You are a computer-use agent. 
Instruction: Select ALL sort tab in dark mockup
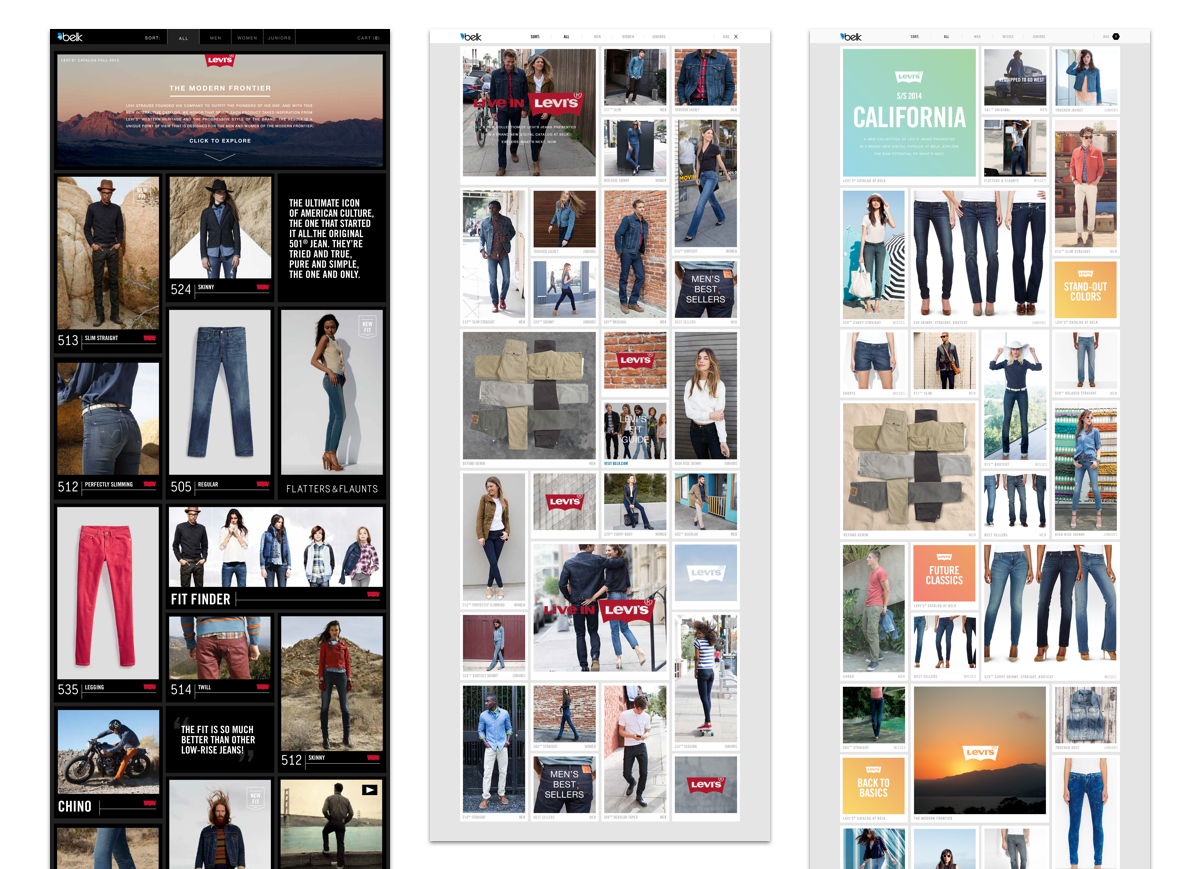[183, 38]
